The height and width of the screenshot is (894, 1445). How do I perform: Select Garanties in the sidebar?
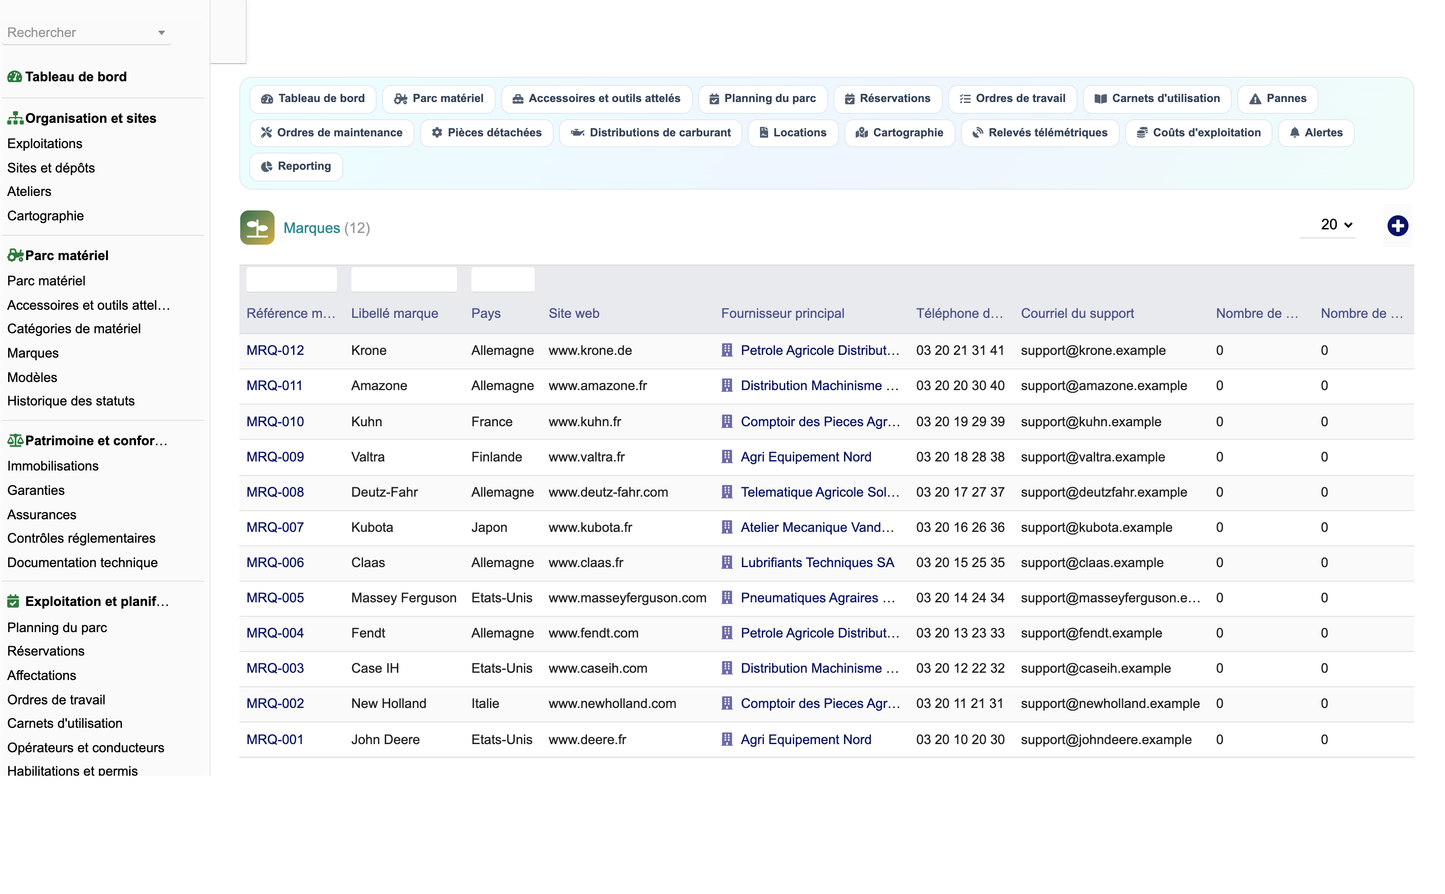[36, 490]
